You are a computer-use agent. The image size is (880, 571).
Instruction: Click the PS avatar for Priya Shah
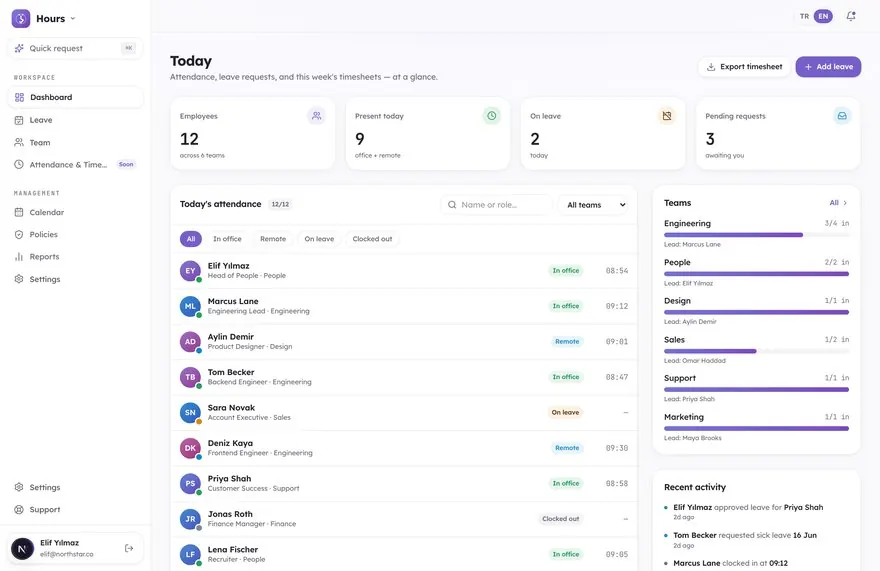tap(190, 483)
